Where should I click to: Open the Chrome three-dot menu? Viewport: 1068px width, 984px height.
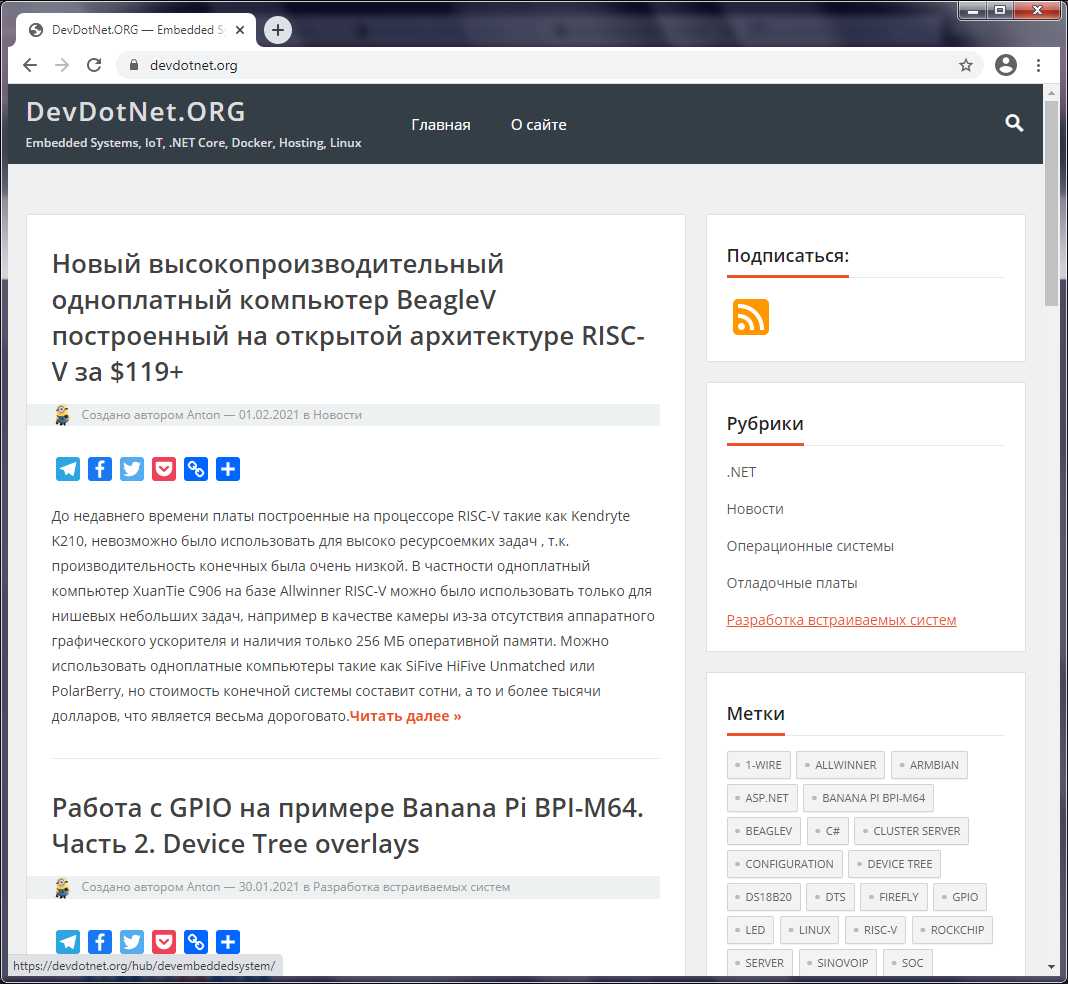click(1038, 65)
